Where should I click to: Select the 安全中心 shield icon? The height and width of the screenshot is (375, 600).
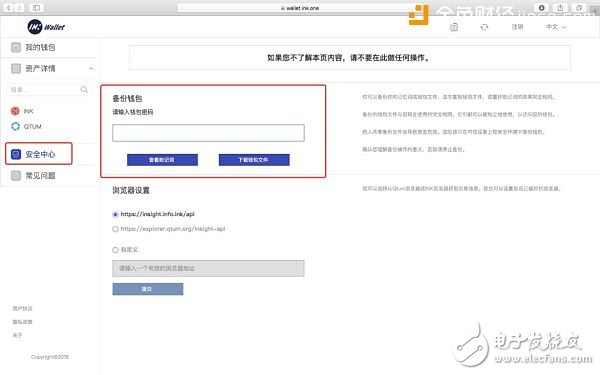[16, 154]
